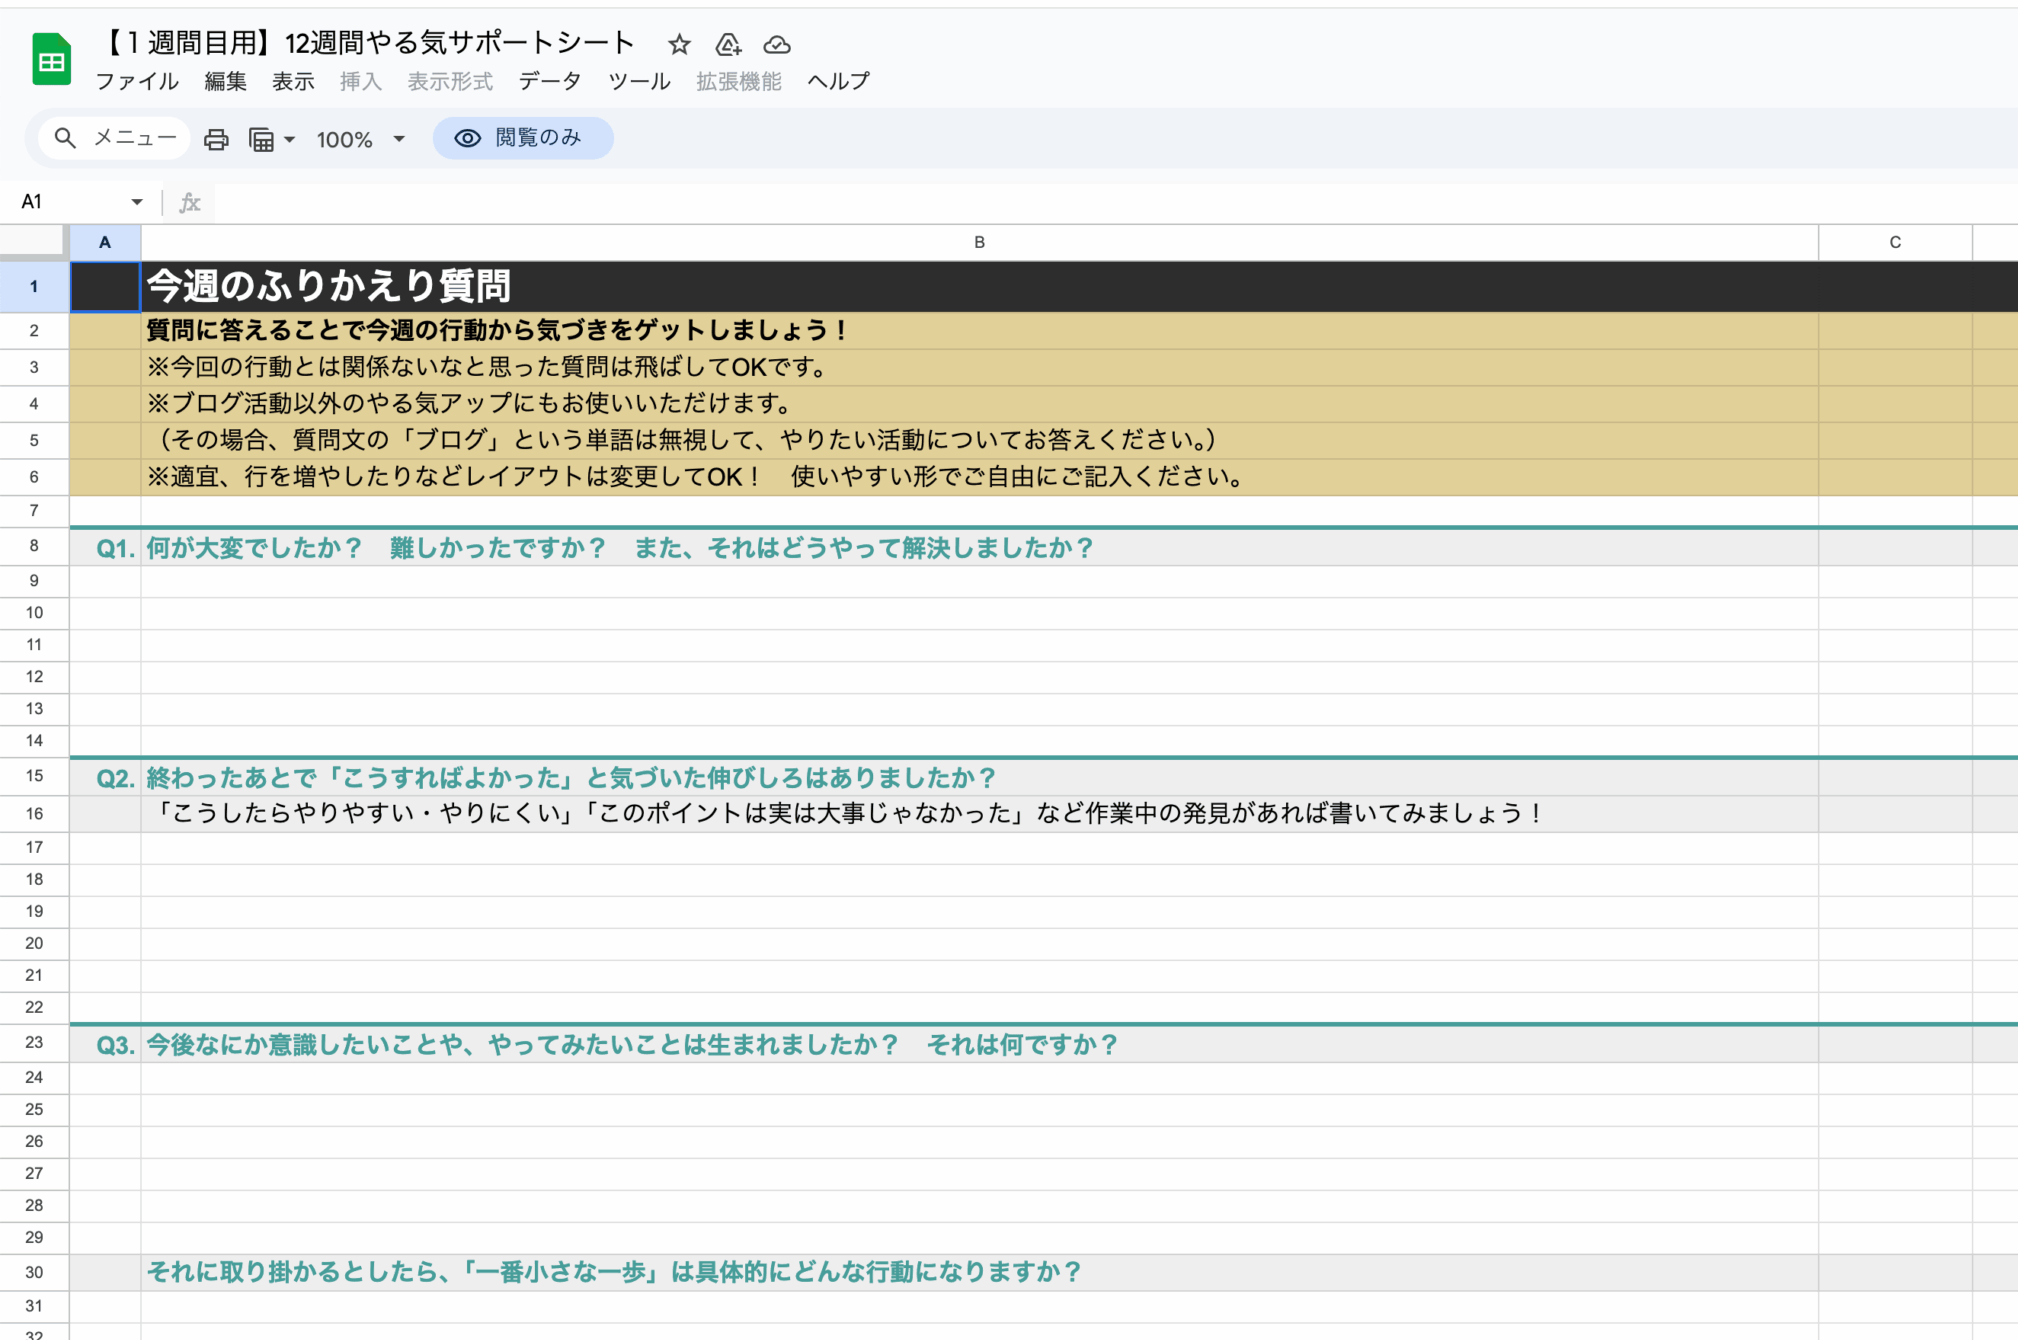2018x1340 pixels.
Task: Click cell starting （その場合、質問文の
Action: coord(979,440)
